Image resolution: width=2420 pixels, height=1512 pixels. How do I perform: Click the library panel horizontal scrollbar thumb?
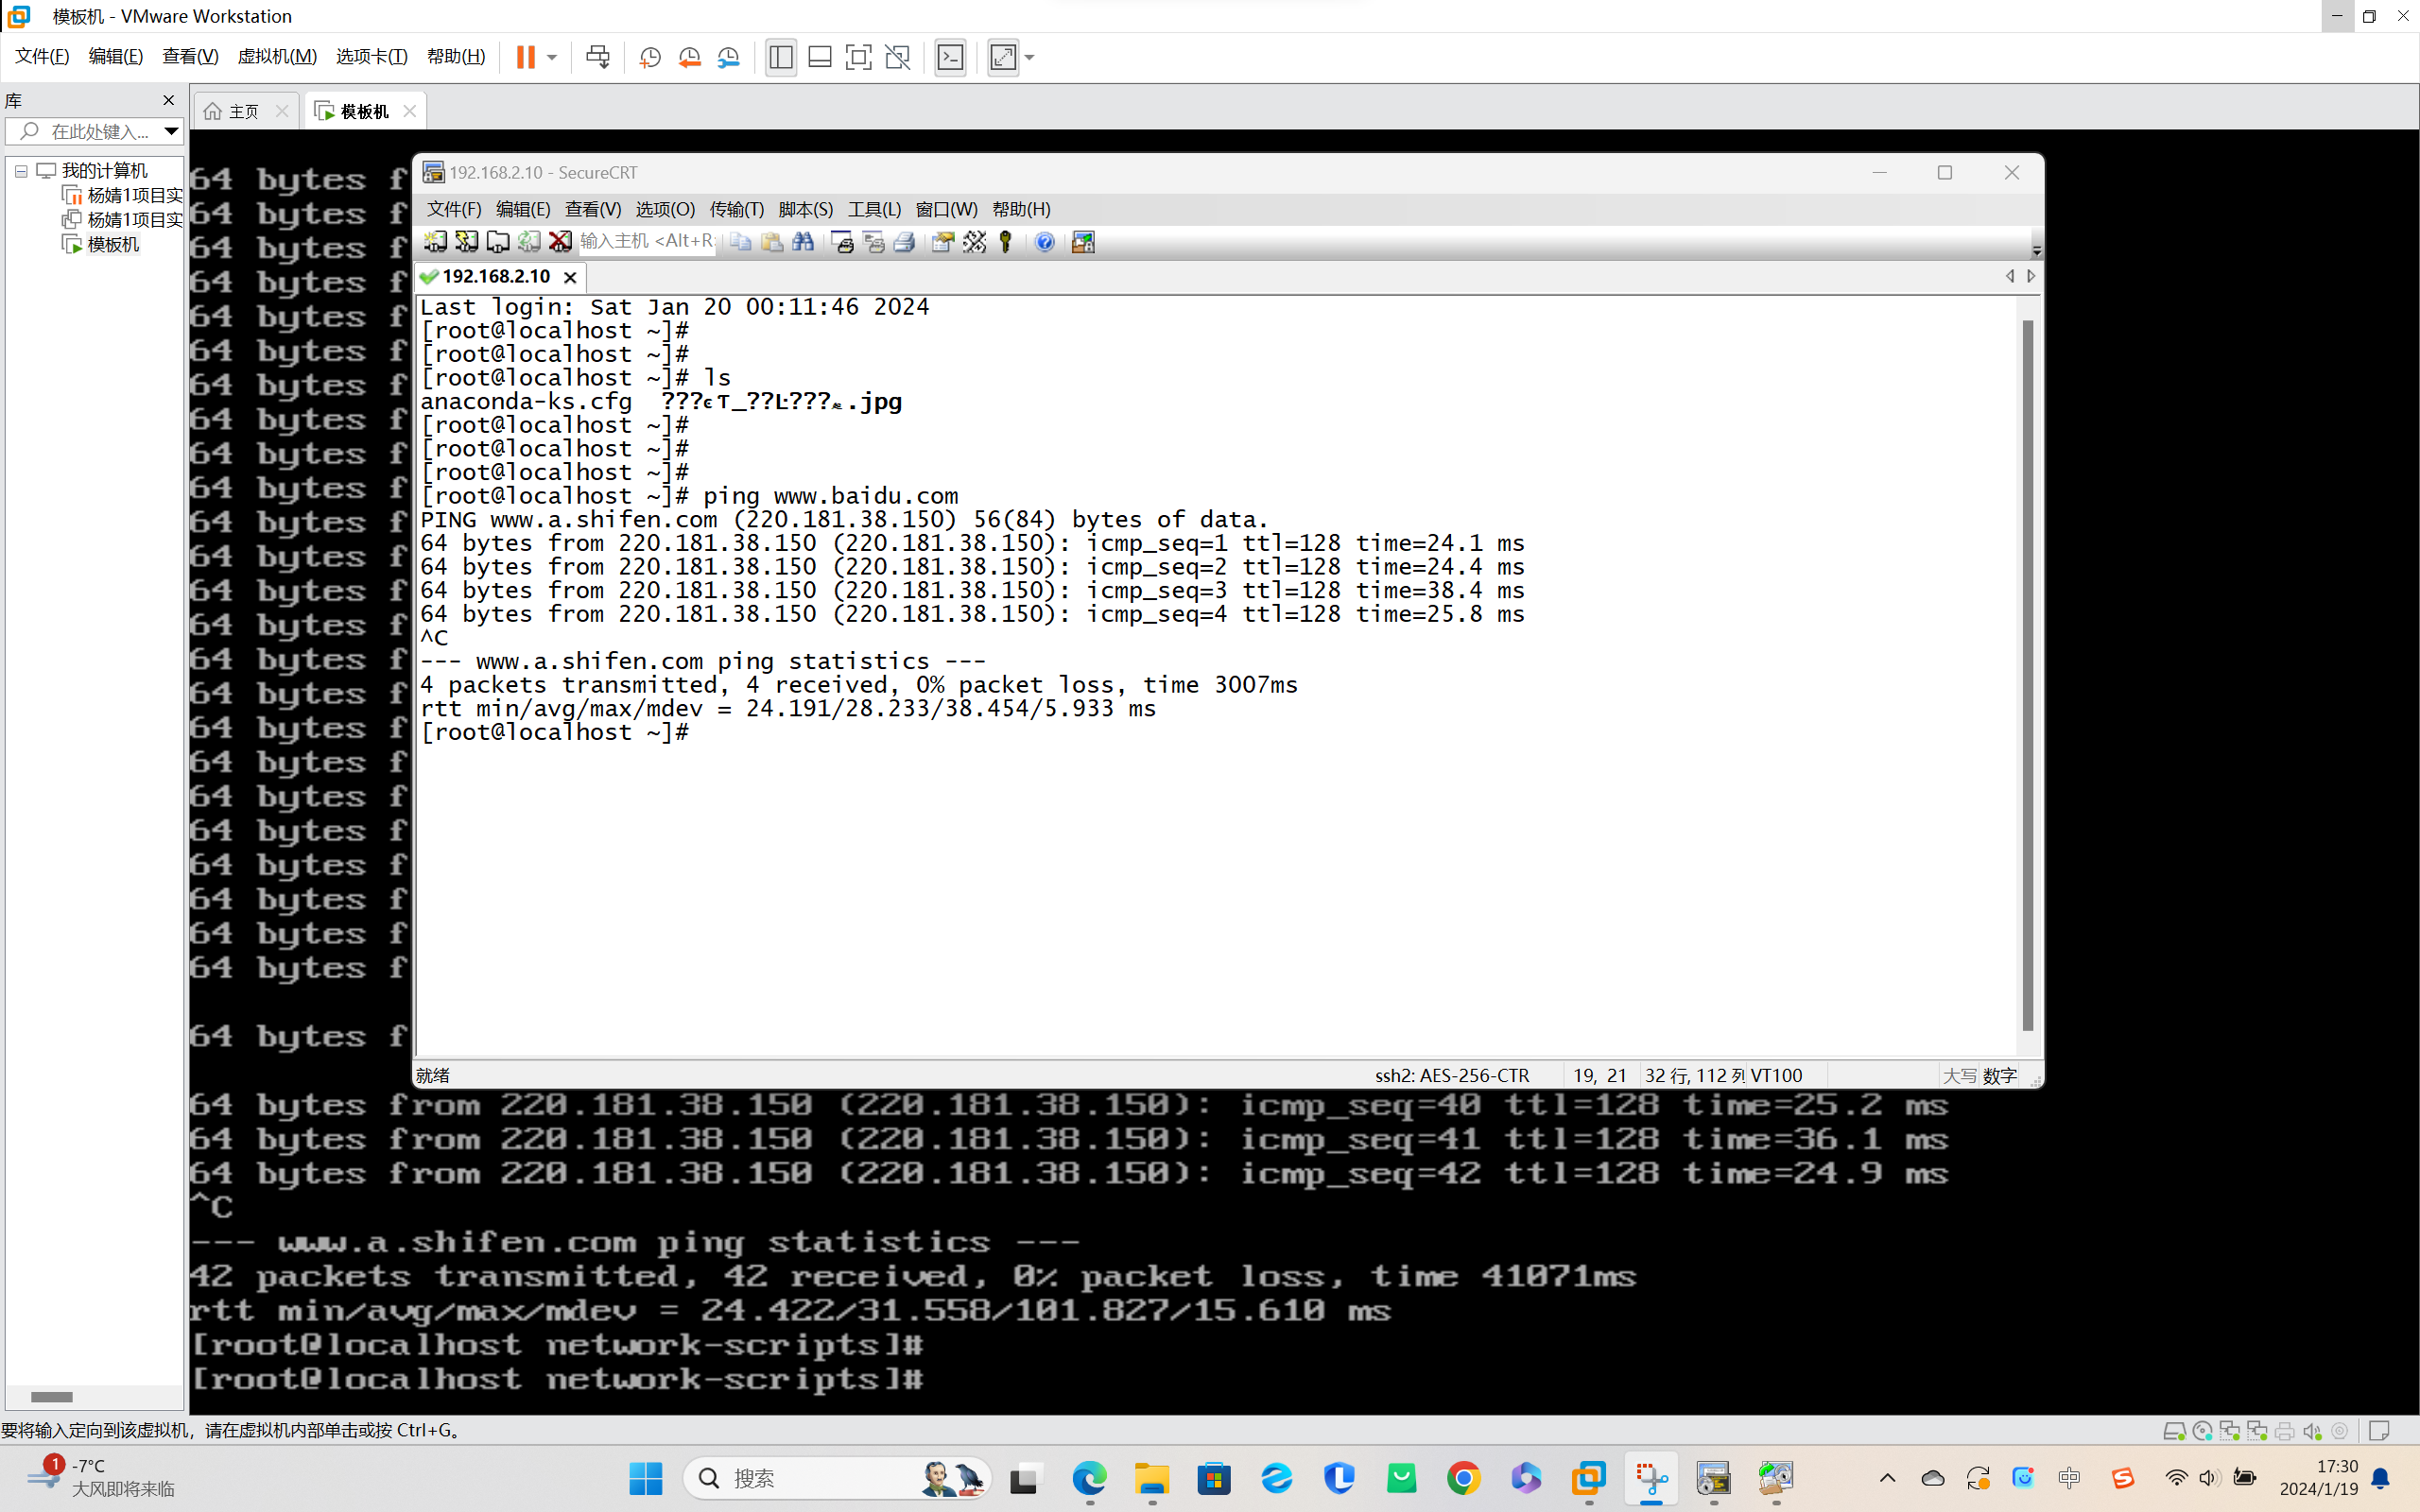(x=51, y=1397)
